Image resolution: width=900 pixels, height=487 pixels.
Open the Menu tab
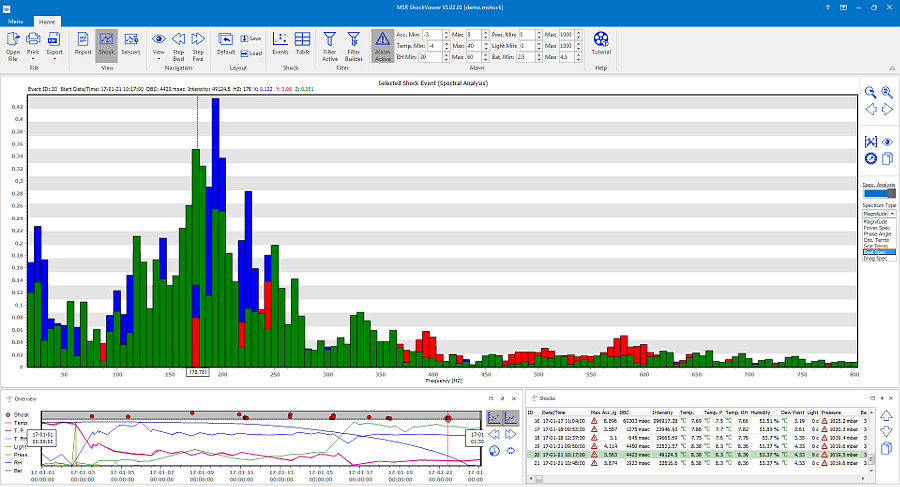pyautogui.click(x=14, y=20)
